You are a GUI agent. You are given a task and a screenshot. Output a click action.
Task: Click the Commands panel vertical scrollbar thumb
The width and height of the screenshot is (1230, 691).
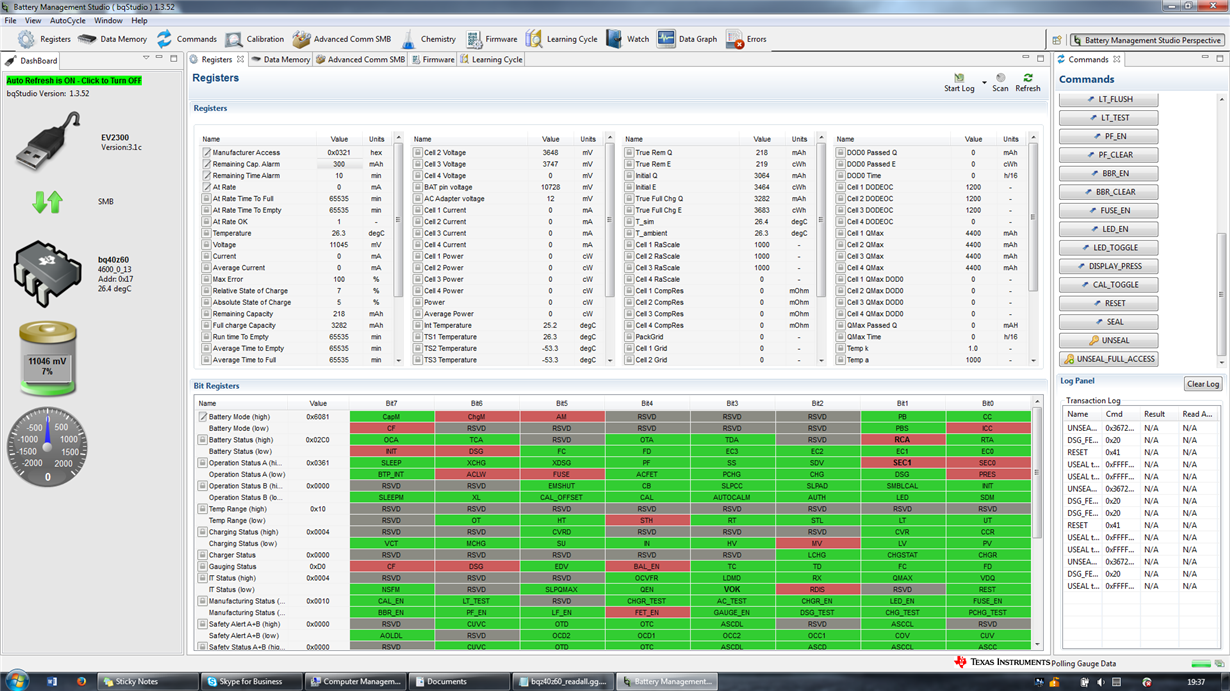pos(1221,293)
